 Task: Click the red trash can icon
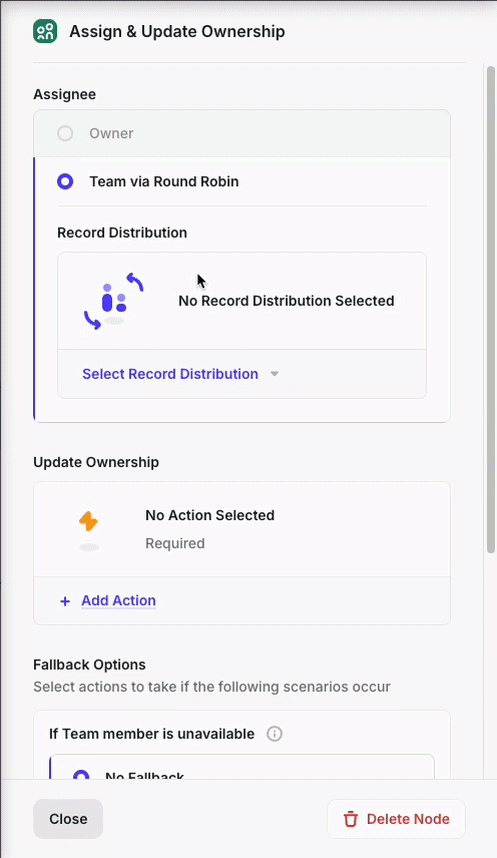click(350, 819)
